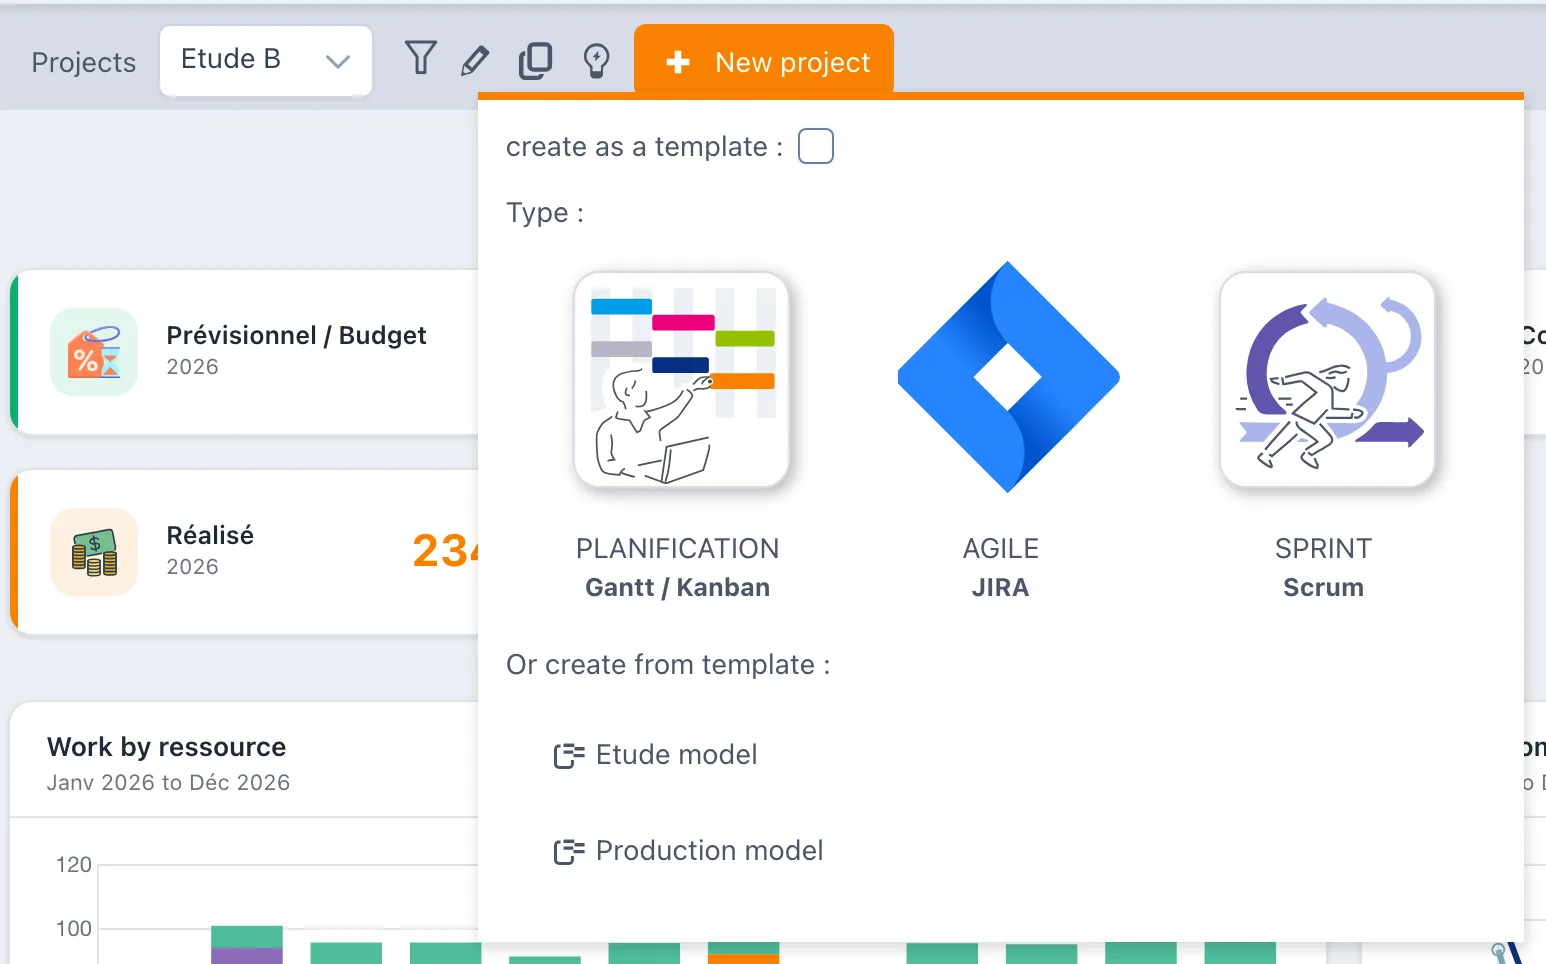
Task: Click the purple segment of the chart bar
Action: (247, 955)
